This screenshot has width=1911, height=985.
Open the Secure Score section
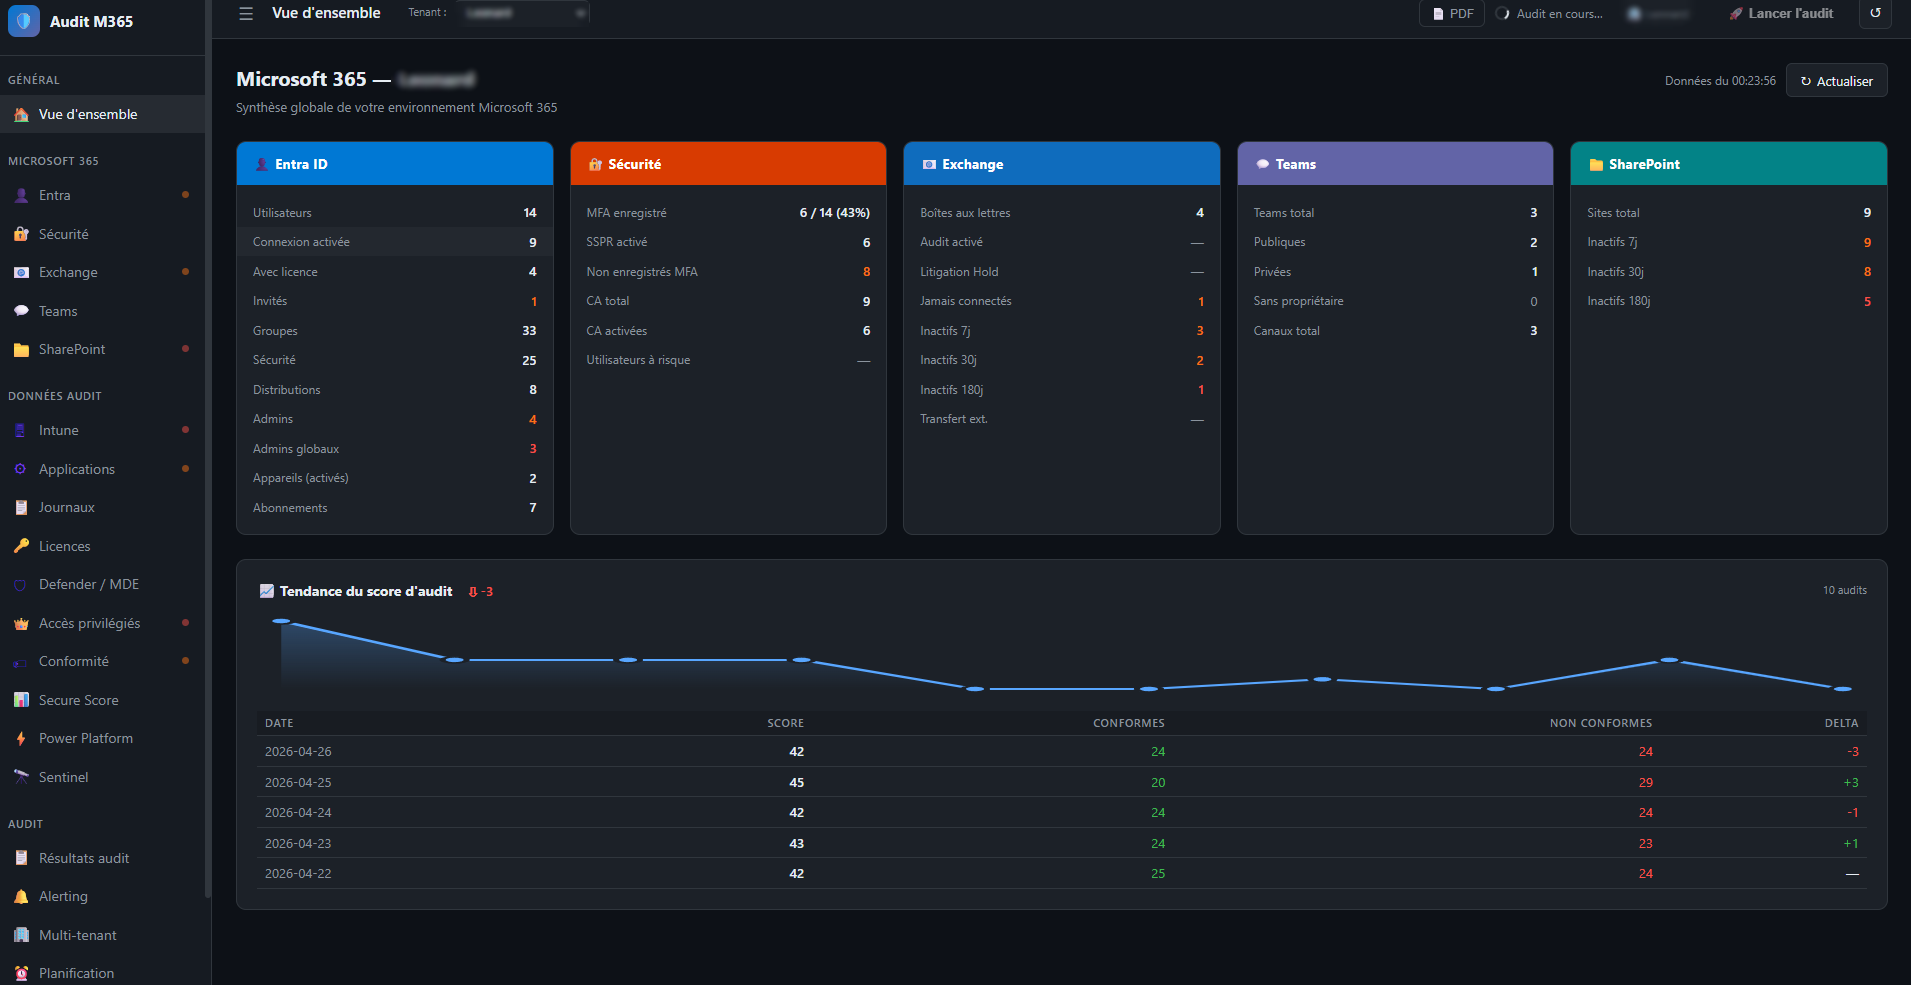tap(78, 700)
